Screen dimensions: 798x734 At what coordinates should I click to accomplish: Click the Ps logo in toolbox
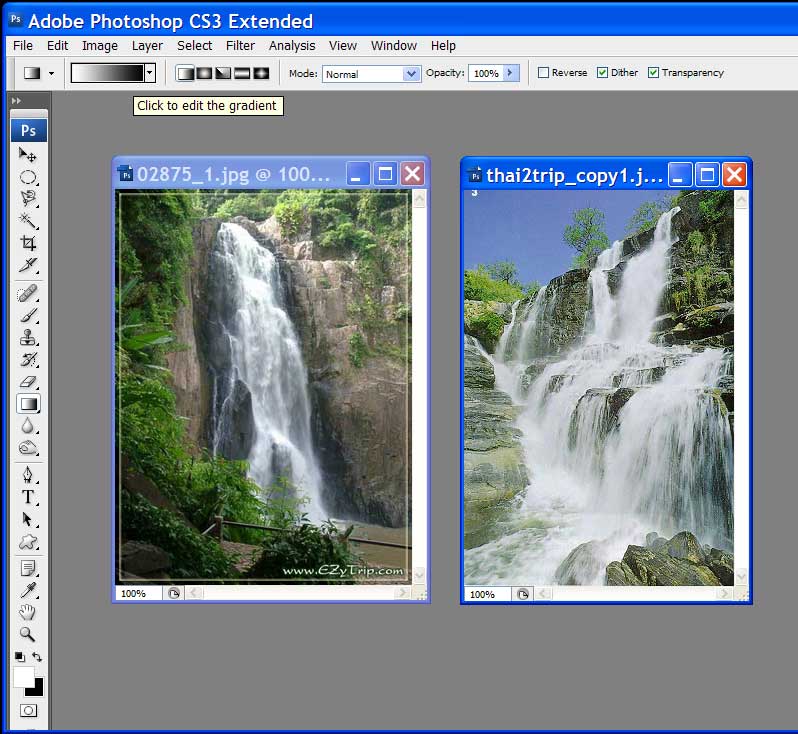(28, 131)
